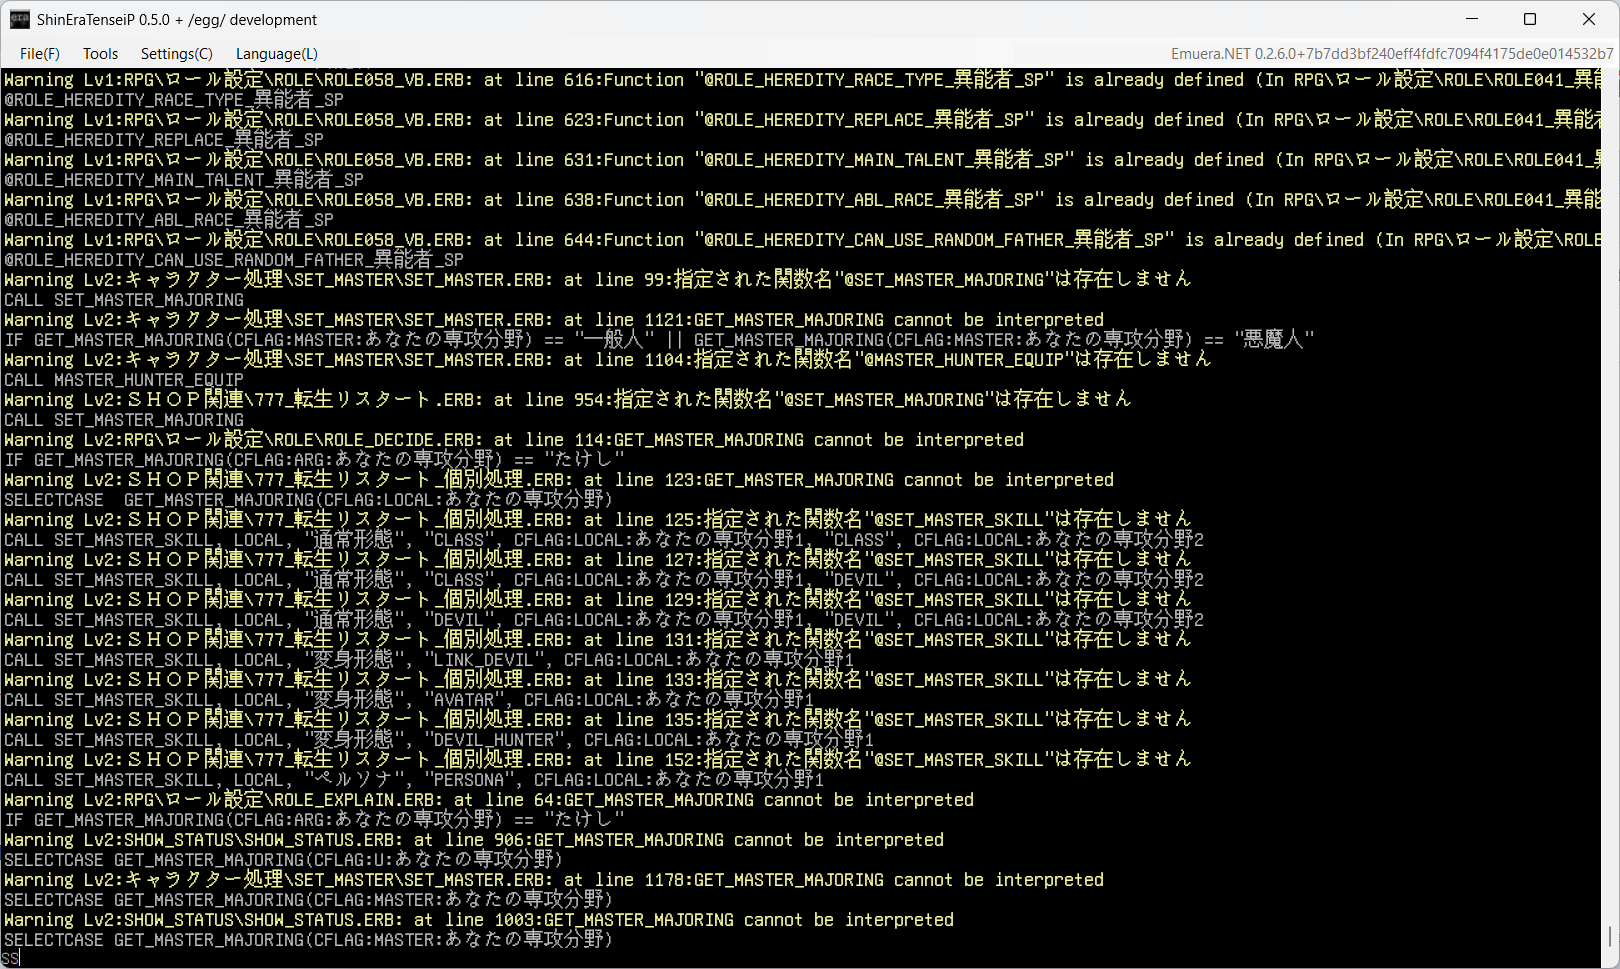Click the vertical scrollbar thumb on right edge
1620x969 pixels.
coord(1610,936)
